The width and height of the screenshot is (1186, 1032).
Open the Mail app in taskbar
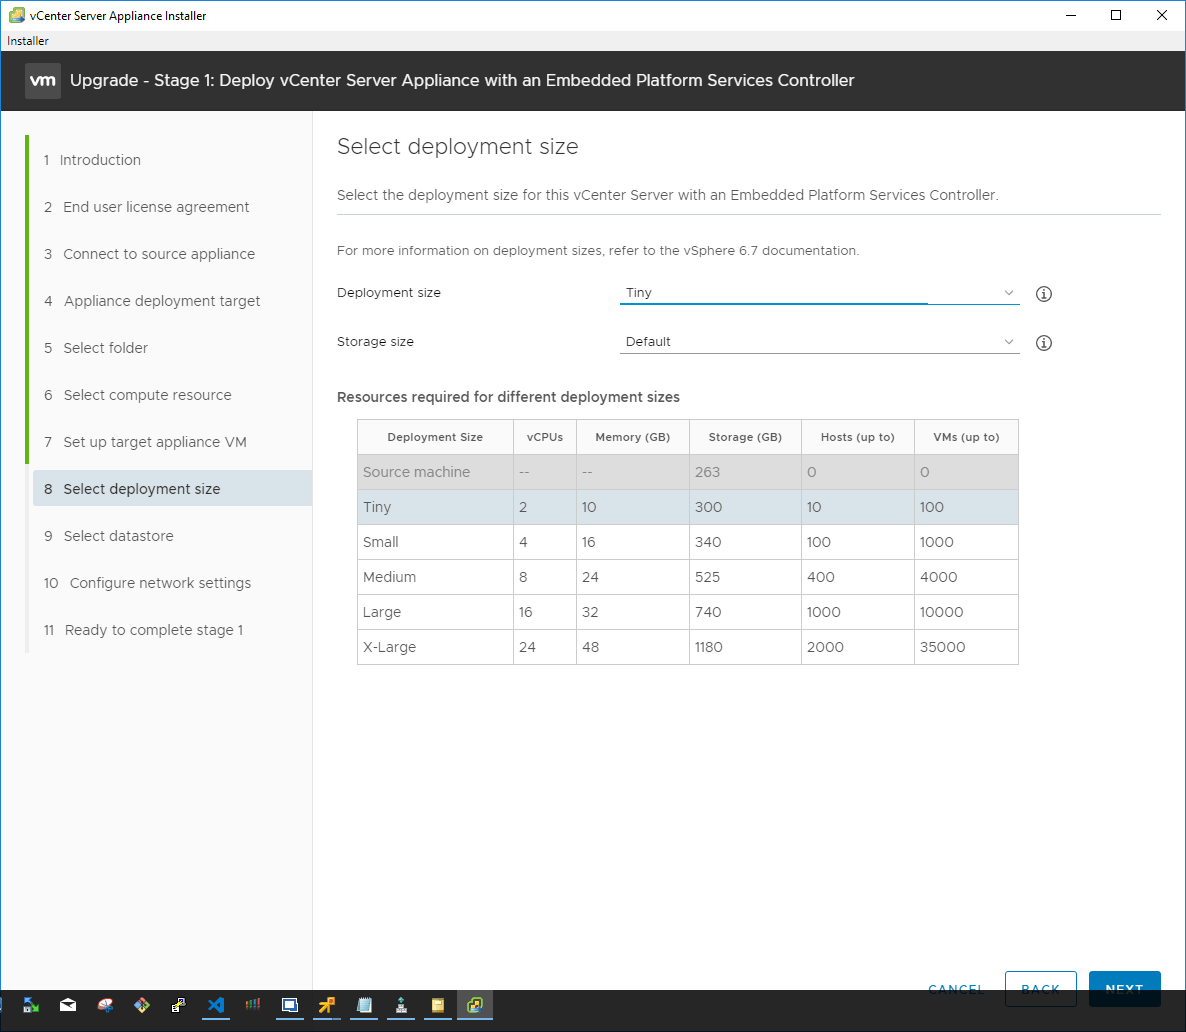pyautogui.click(x=68, y=1005)
